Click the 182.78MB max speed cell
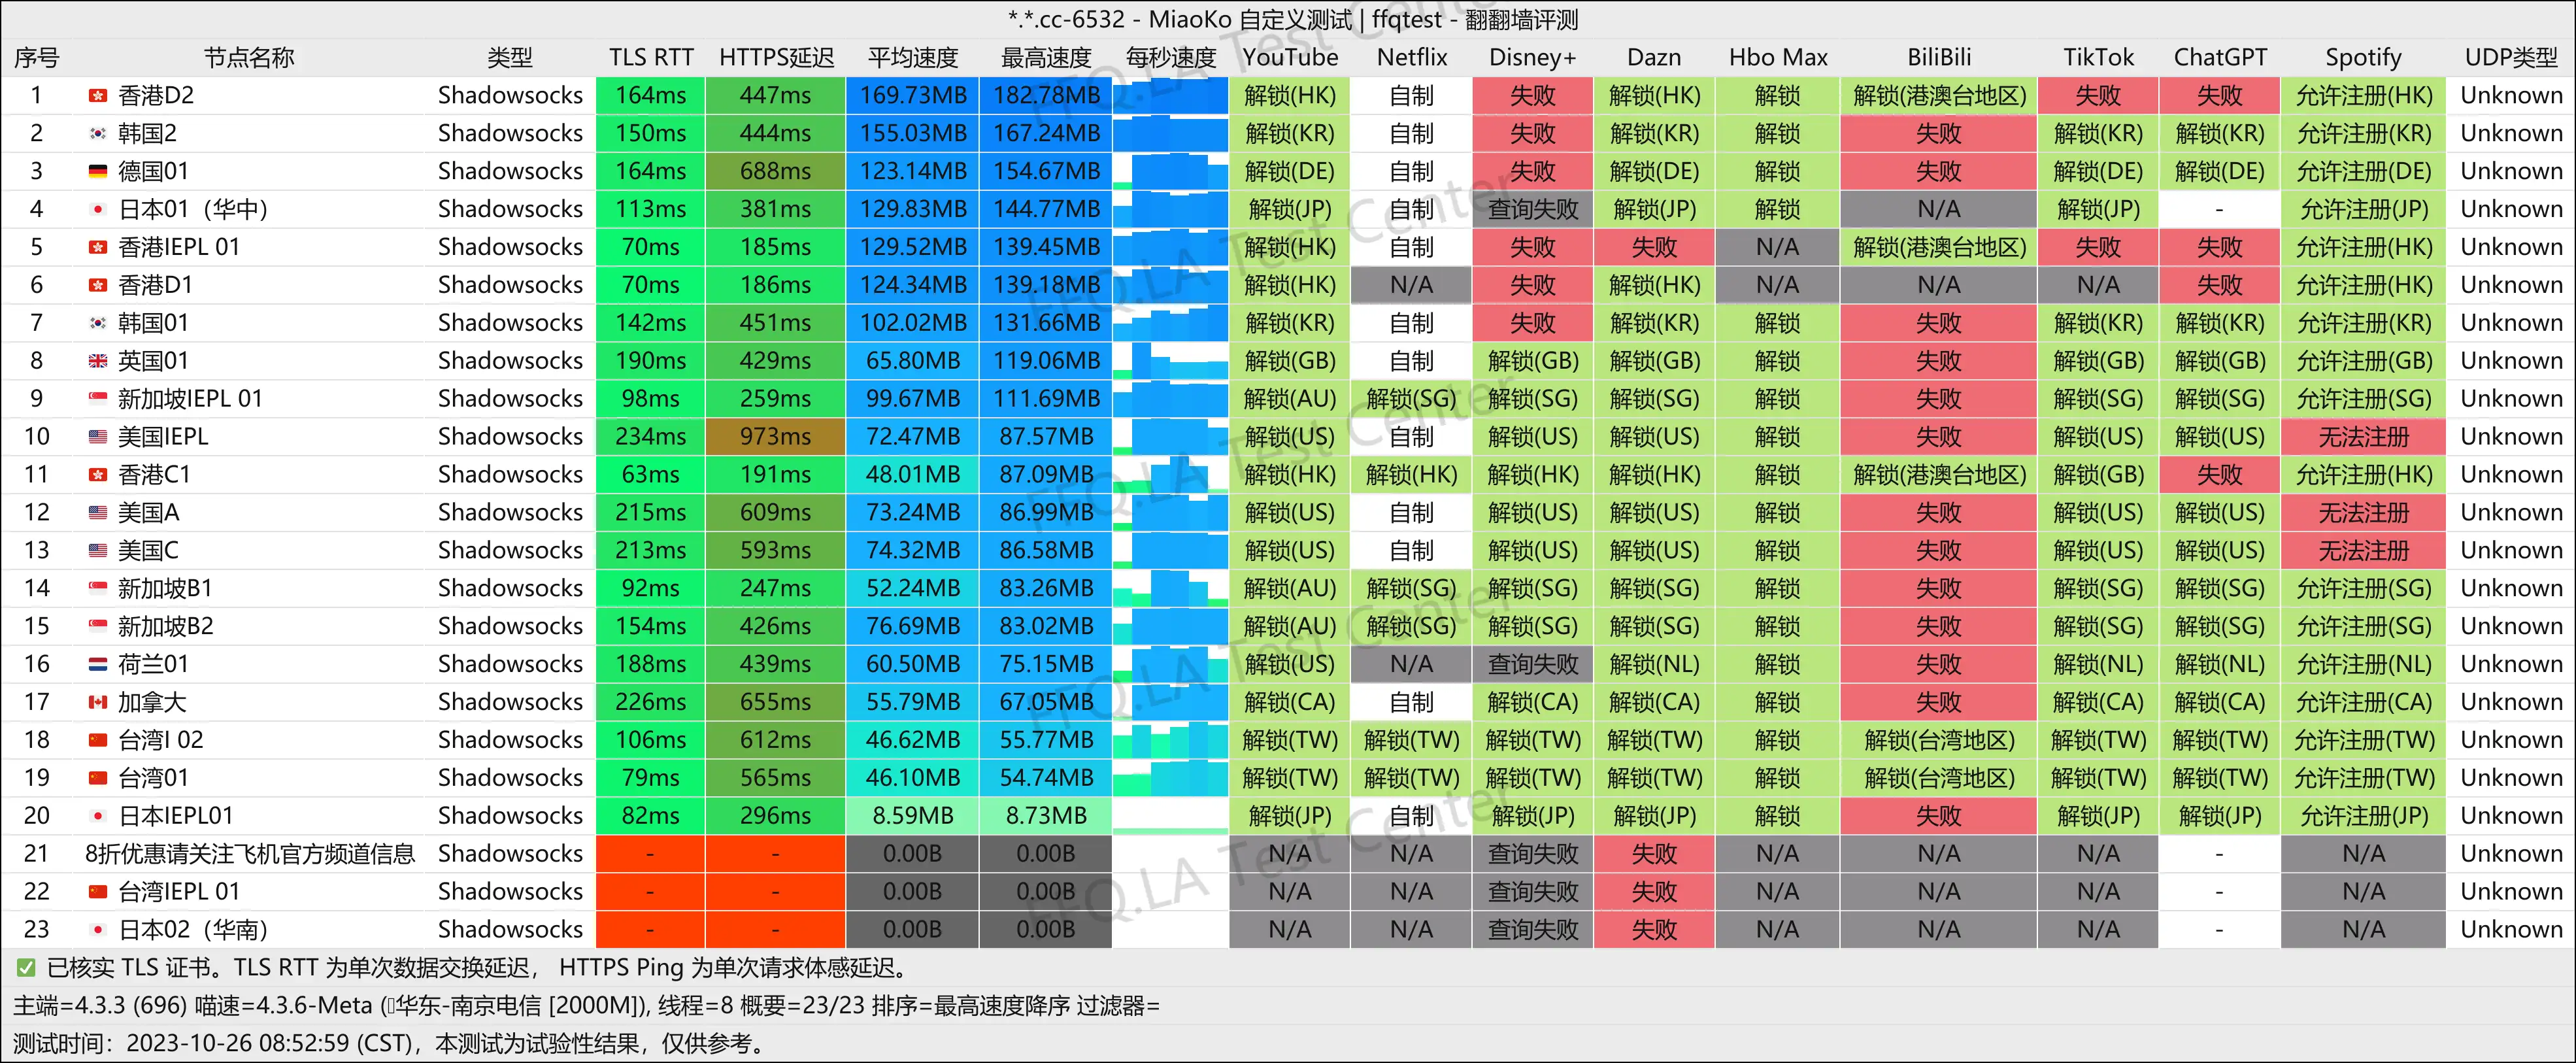The image size is (2576, 1063). click(1045, 96)
